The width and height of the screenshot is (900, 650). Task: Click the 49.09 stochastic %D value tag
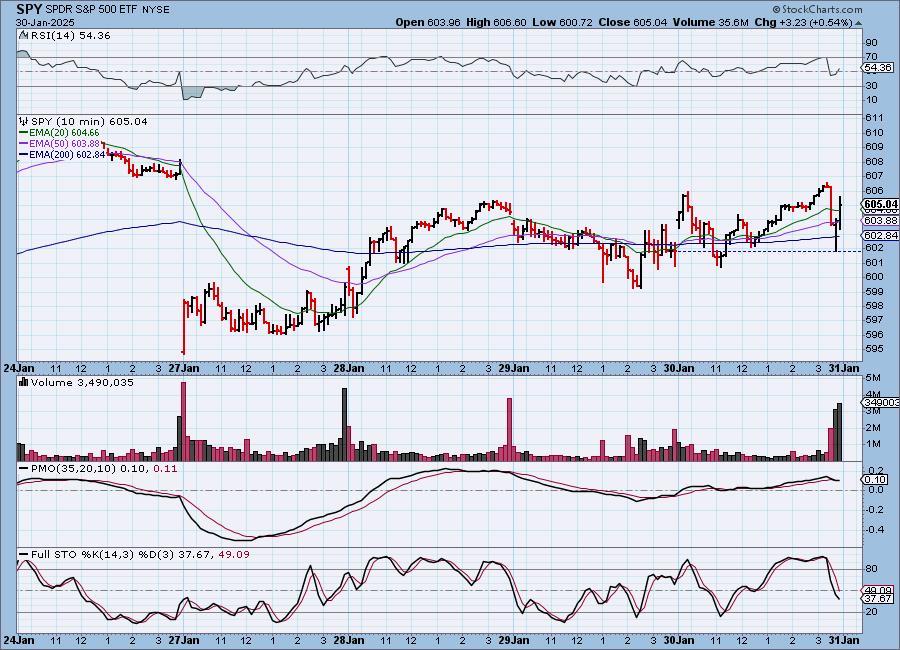pos(879,590)
